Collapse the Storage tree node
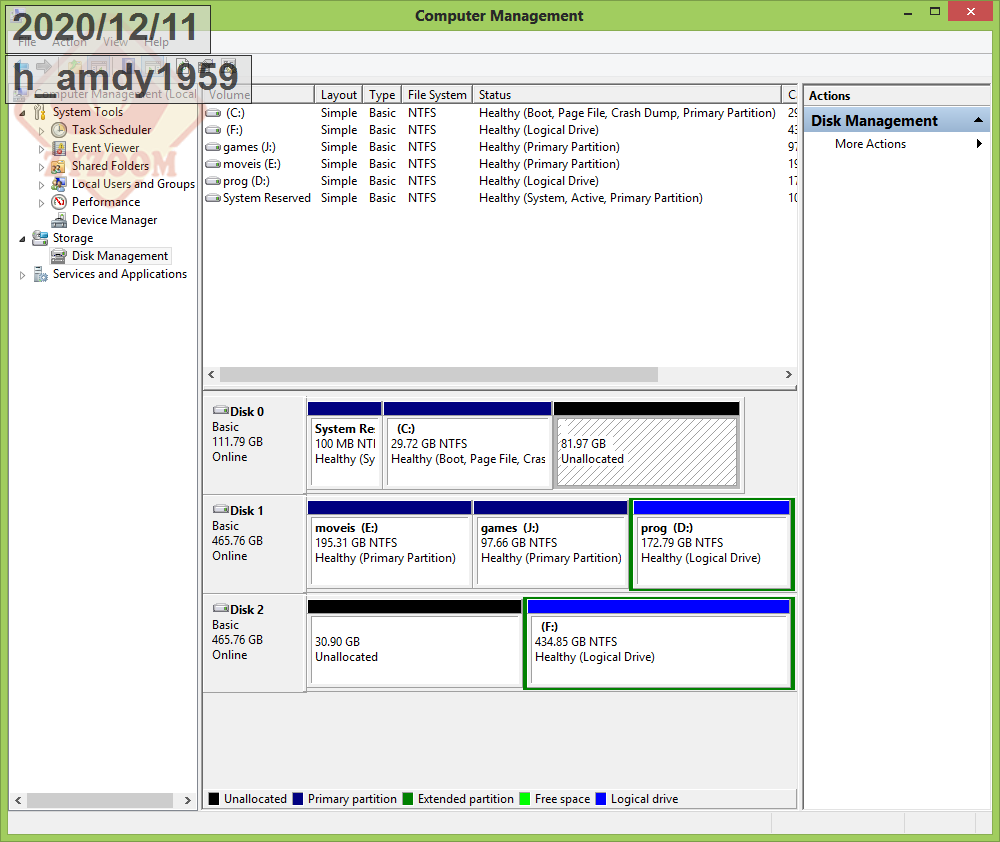This screenshot has height=842, width=1000. point(22,239)
